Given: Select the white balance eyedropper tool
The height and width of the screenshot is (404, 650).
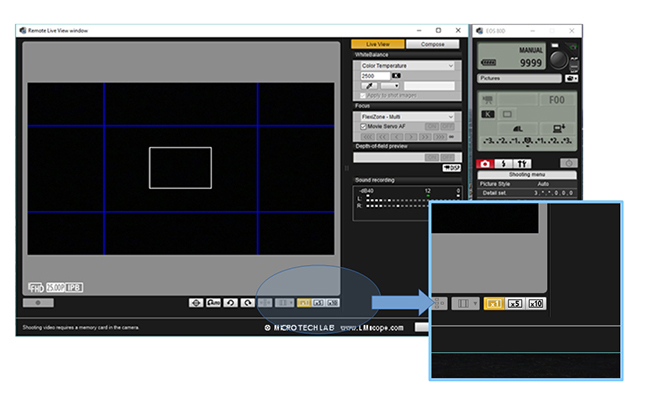Looking at the screenshot, I should click(367, 86).
